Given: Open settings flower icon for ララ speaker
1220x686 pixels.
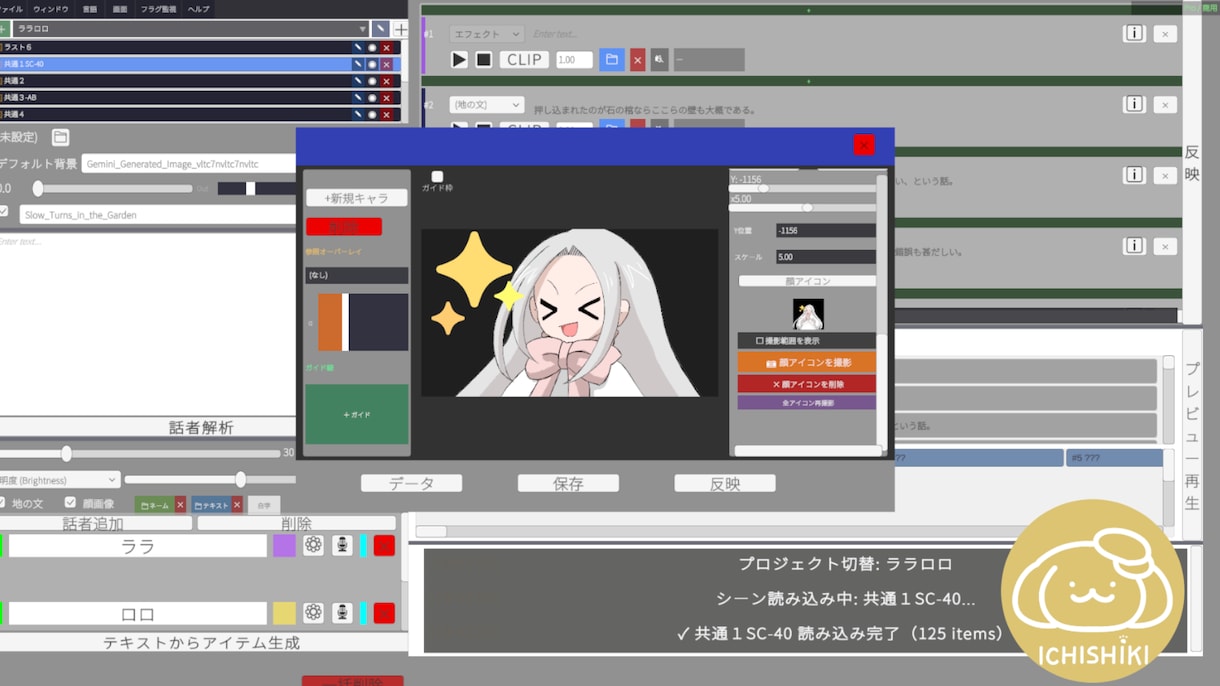Looking at the screenshot, I should pyautogui.click(x=313, y=545).
